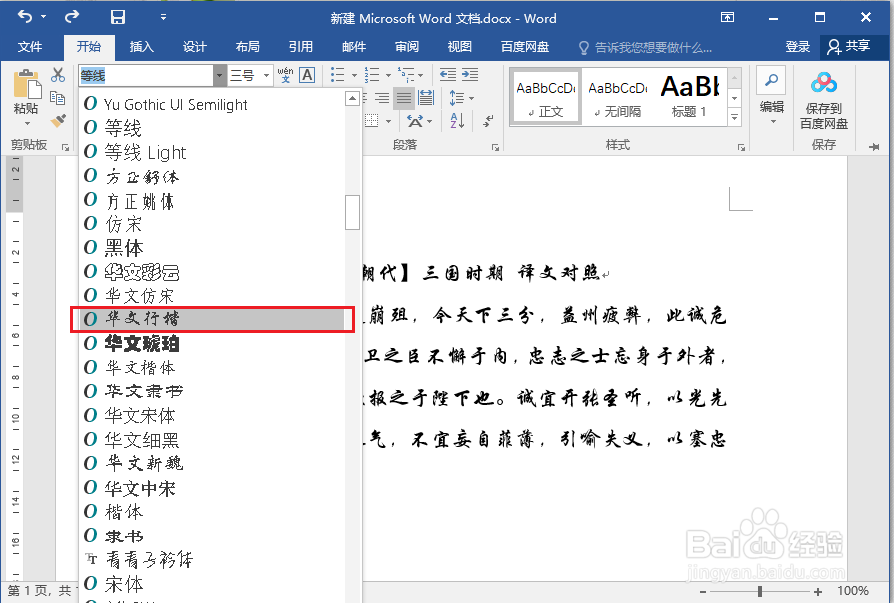Click the Sort (A-Z) icon
894x603 pixels.
[x=456, y=120]
